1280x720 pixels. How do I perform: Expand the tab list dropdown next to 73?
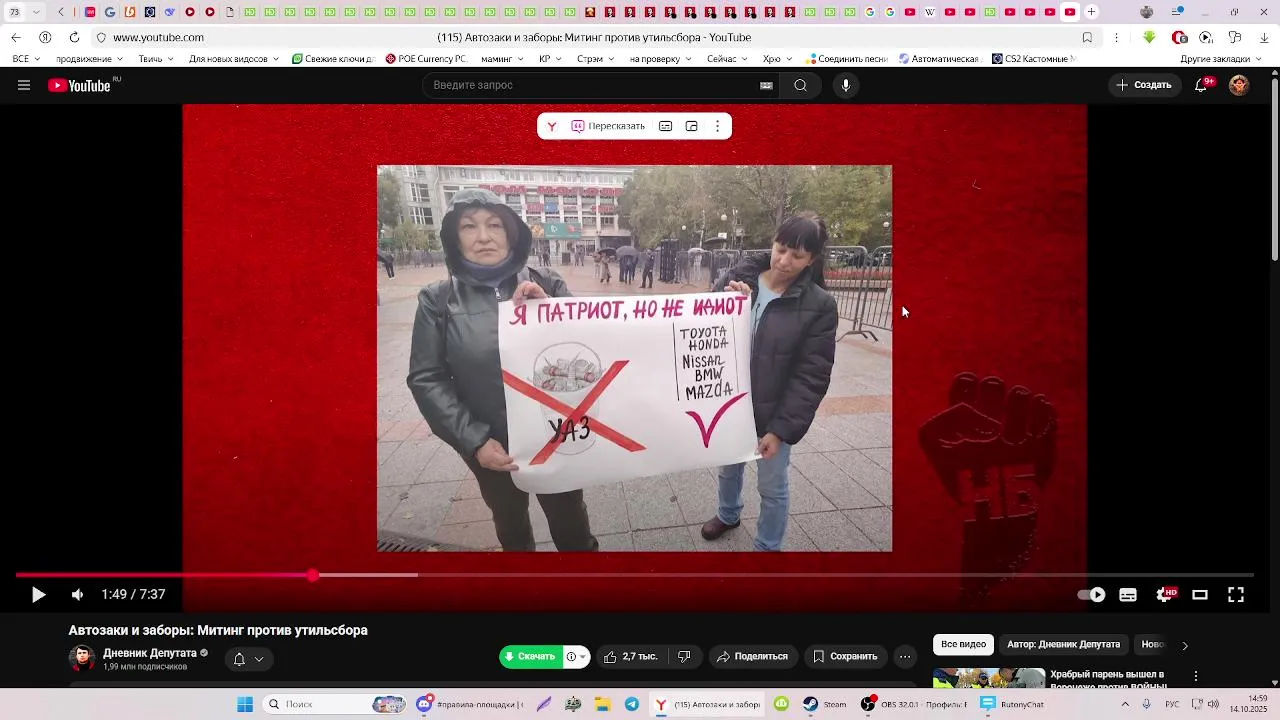tap(36, 12)
